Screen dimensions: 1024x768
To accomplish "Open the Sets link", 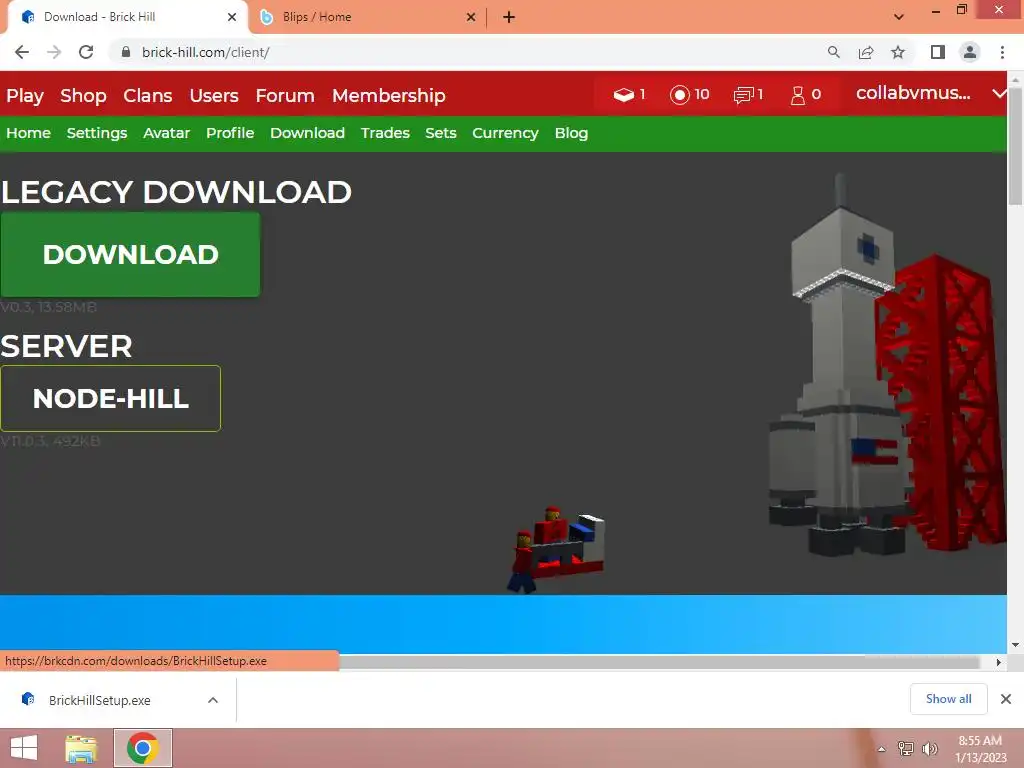I will click(x=441, y=133).
